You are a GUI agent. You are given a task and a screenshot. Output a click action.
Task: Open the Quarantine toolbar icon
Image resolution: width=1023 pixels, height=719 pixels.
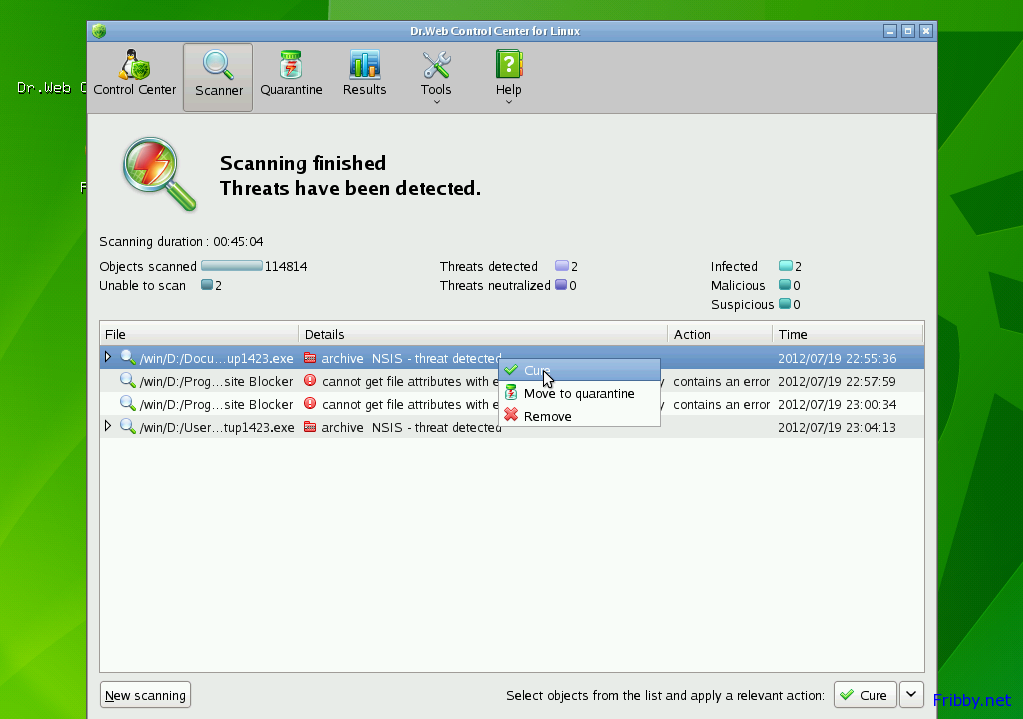291,66
